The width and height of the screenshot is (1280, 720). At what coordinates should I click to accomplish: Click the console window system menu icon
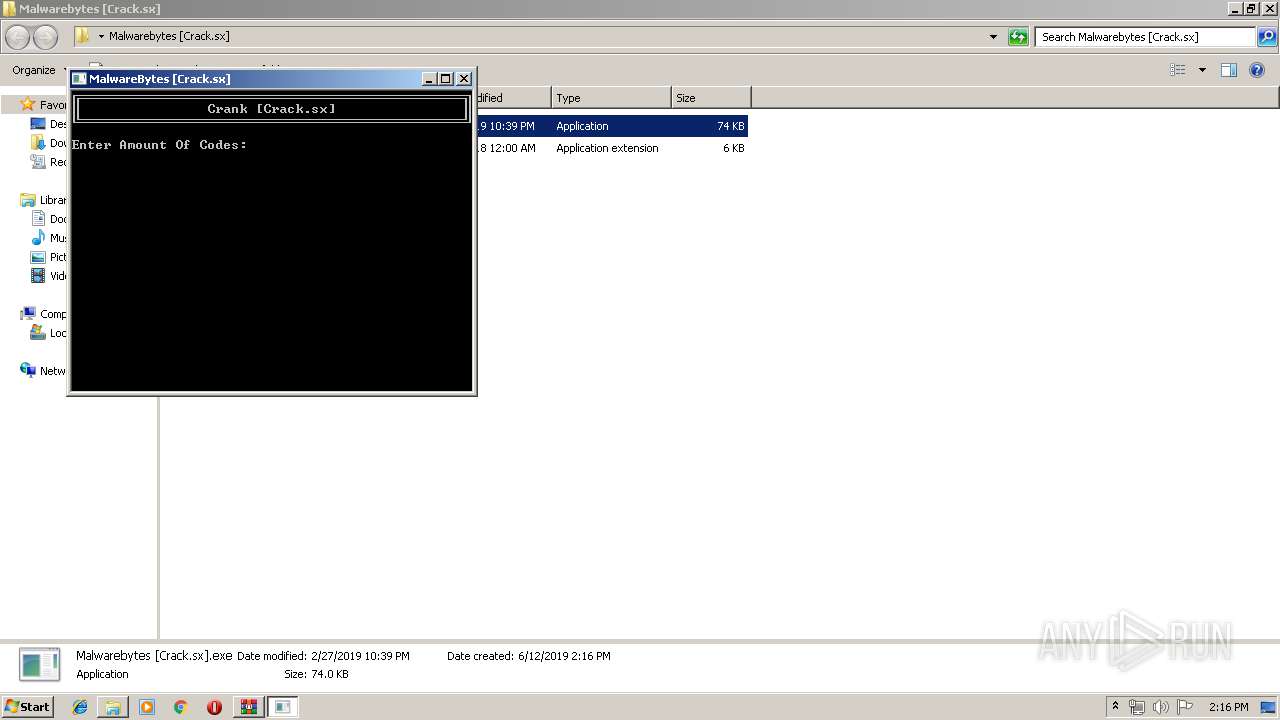79,79
